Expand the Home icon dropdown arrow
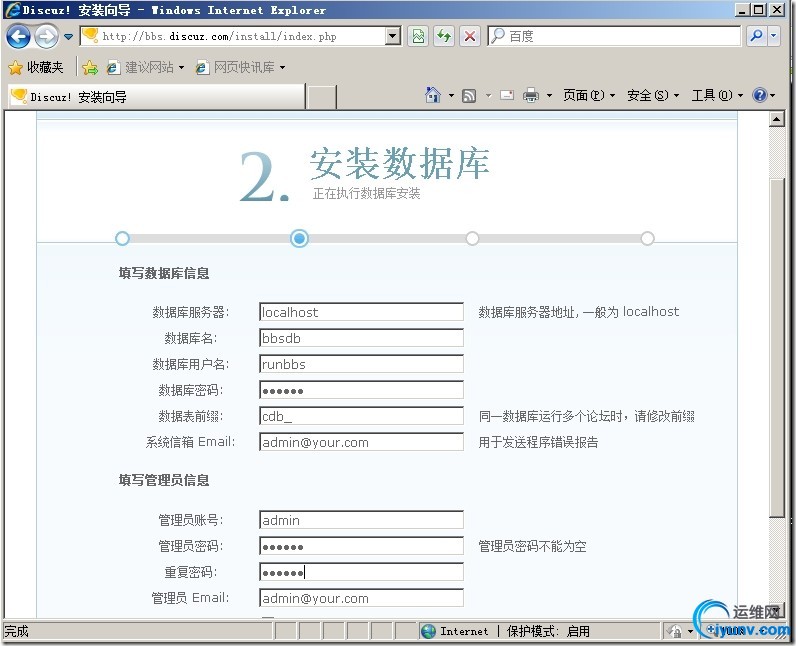 (451, 95)
